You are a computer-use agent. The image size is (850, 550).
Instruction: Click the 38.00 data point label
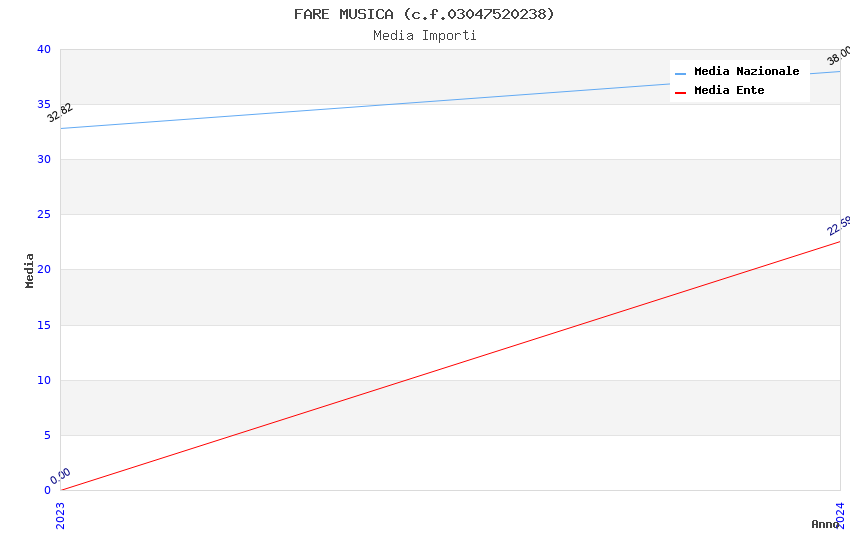(838, 55)
